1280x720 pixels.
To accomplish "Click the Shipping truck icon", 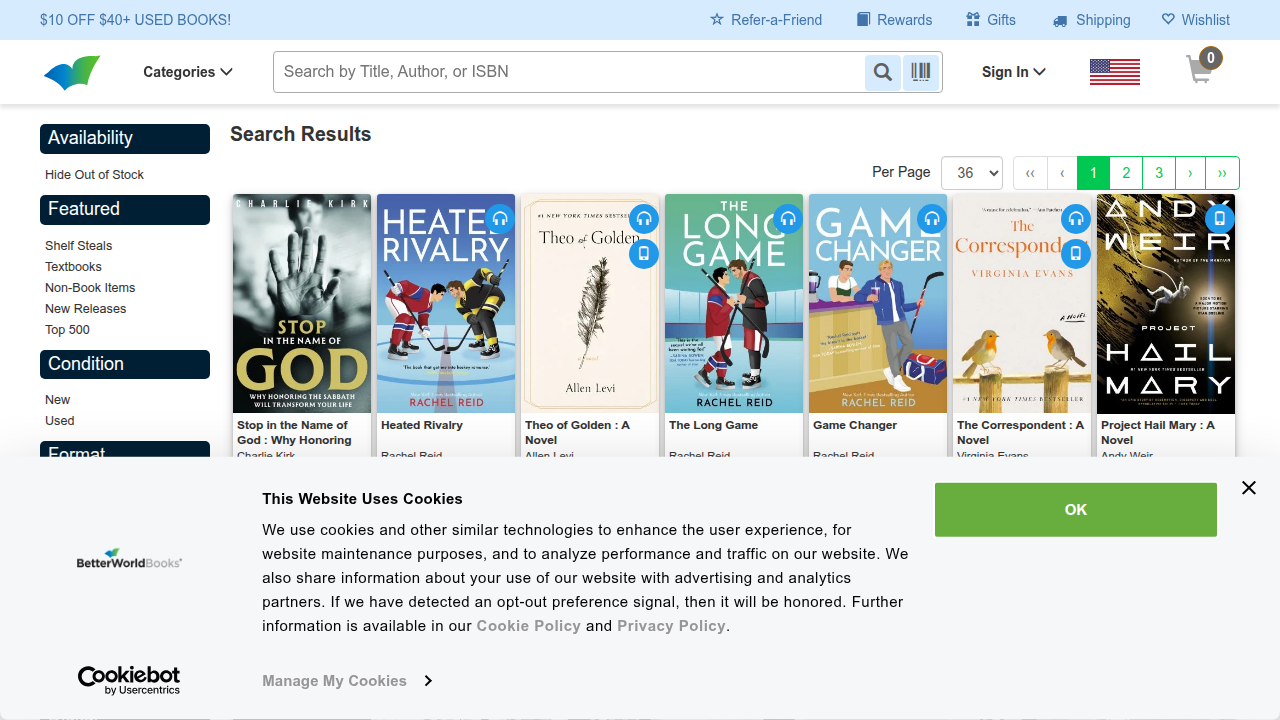I will pyautogui.click(x=1060, y=20).
